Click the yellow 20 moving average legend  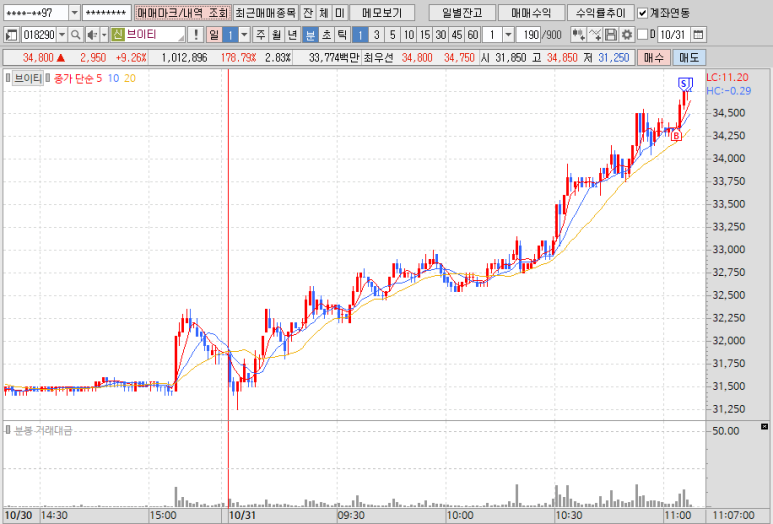(130, 78)
